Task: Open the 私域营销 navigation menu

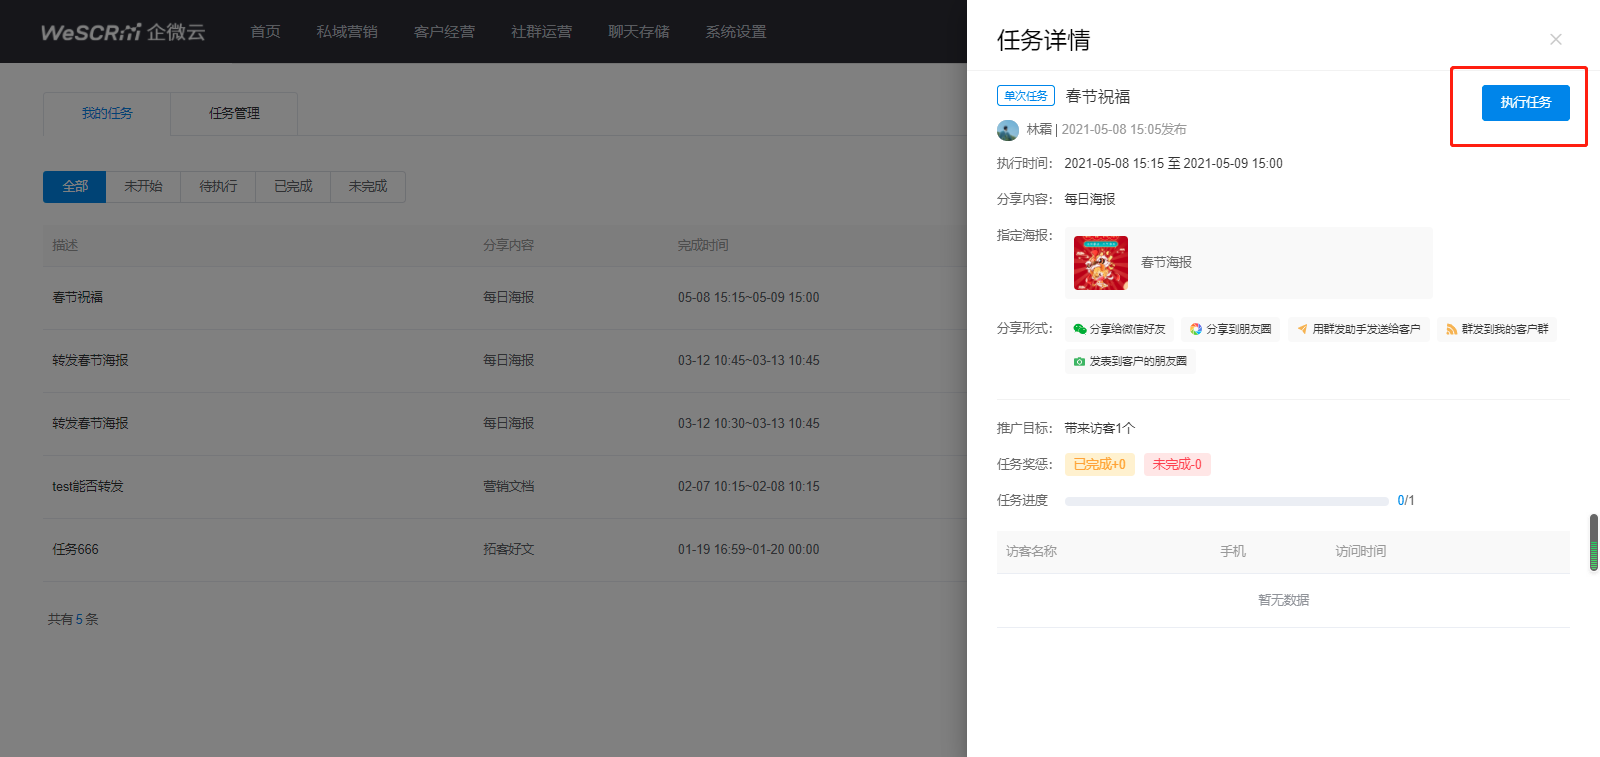Action: [347, 32]
